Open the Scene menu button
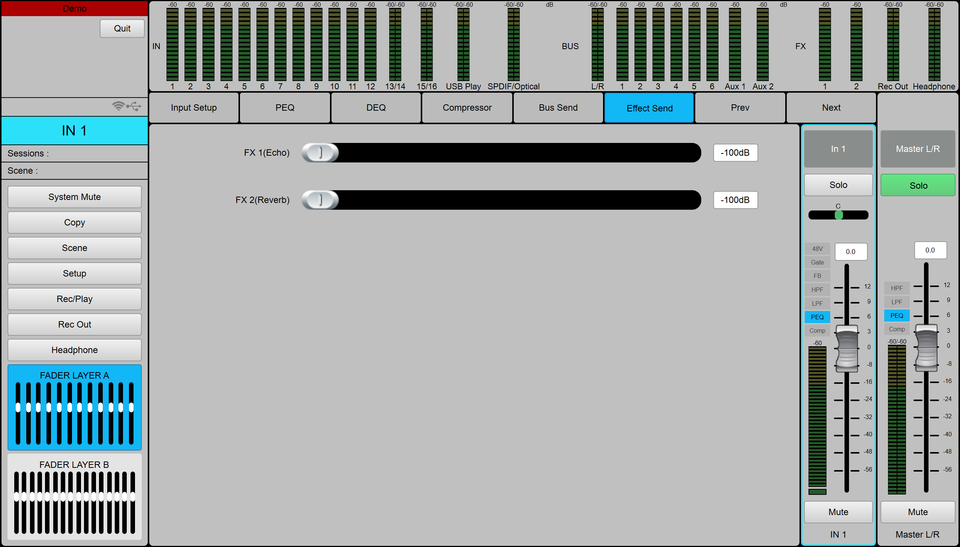The width and height of the screenshot is (960, 547). pos(75,248)
